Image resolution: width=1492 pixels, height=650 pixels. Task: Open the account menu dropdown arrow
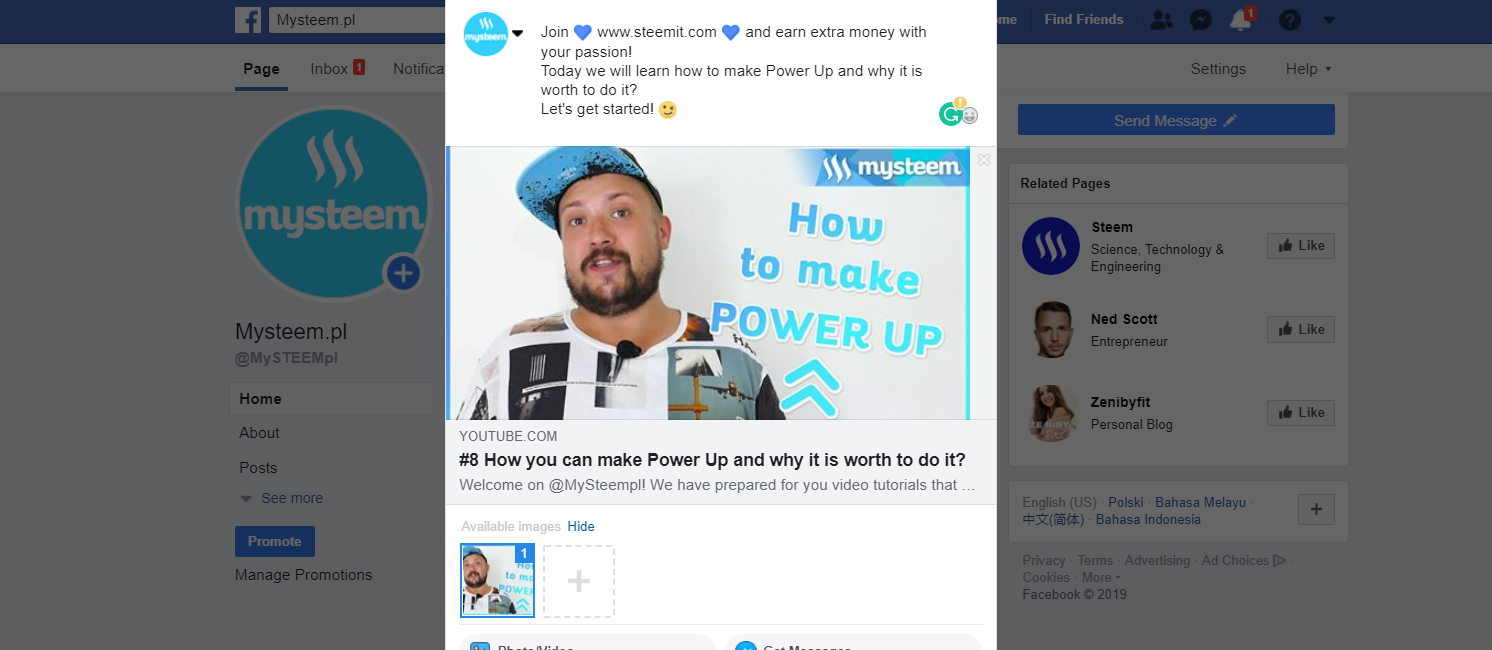[1329, 20]
